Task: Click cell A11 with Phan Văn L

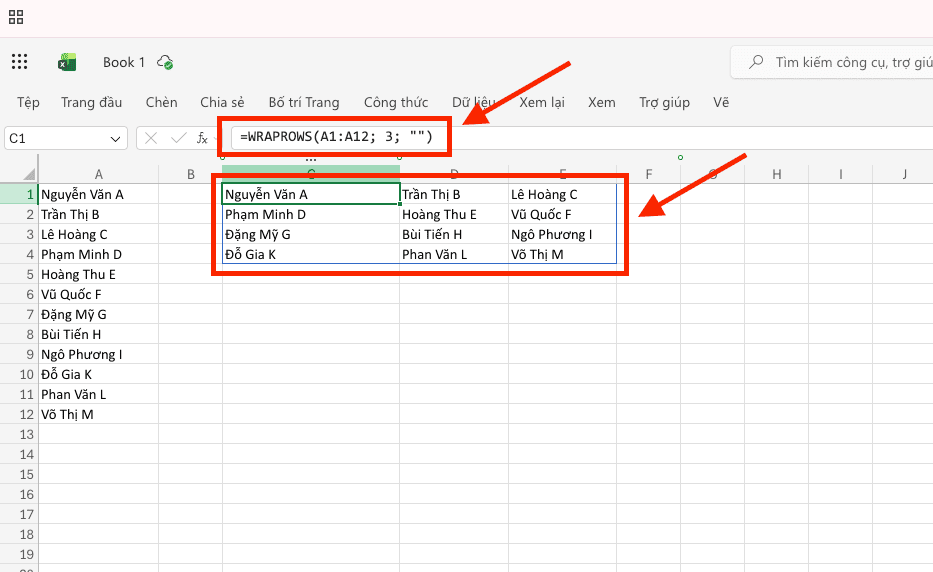Action: pyautogui.click(x=99, y=395)
